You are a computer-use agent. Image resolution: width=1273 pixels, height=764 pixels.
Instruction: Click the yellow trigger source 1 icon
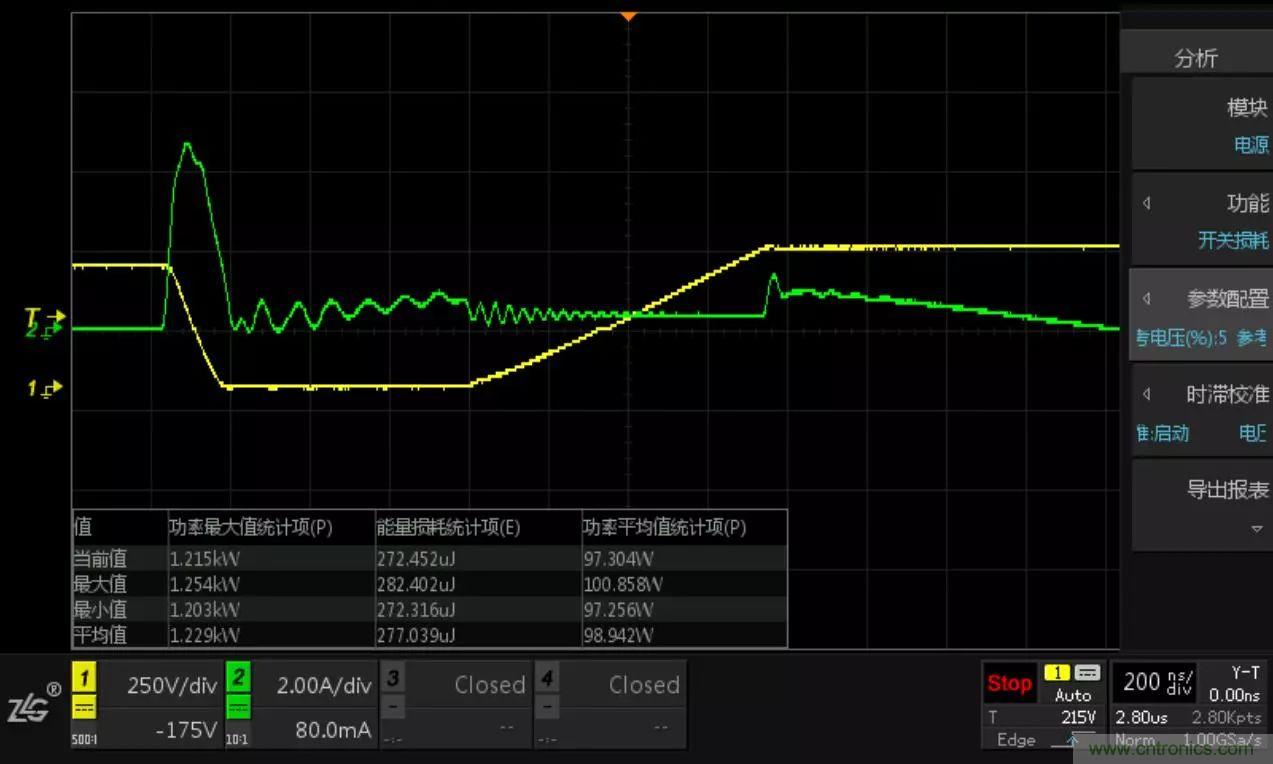(x=1055, y=674)
